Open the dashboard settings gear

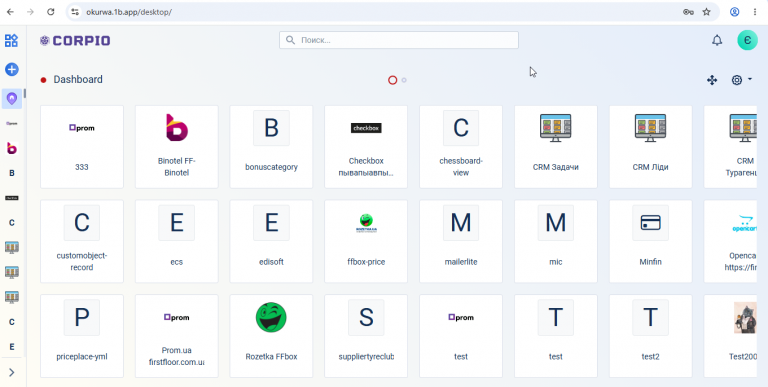pos(737,80)
